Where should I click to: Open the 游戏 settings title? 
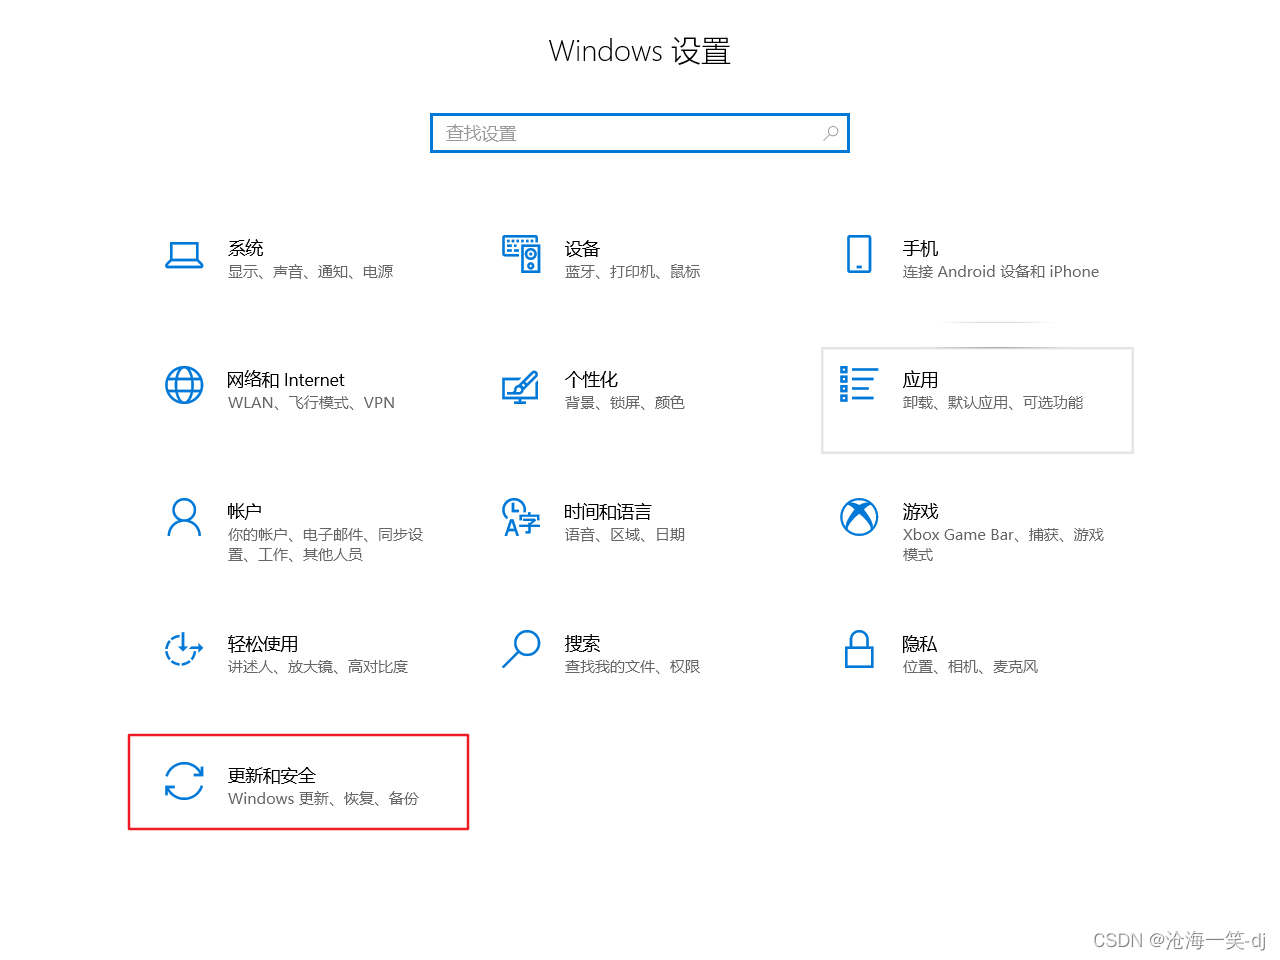point(920,512)
